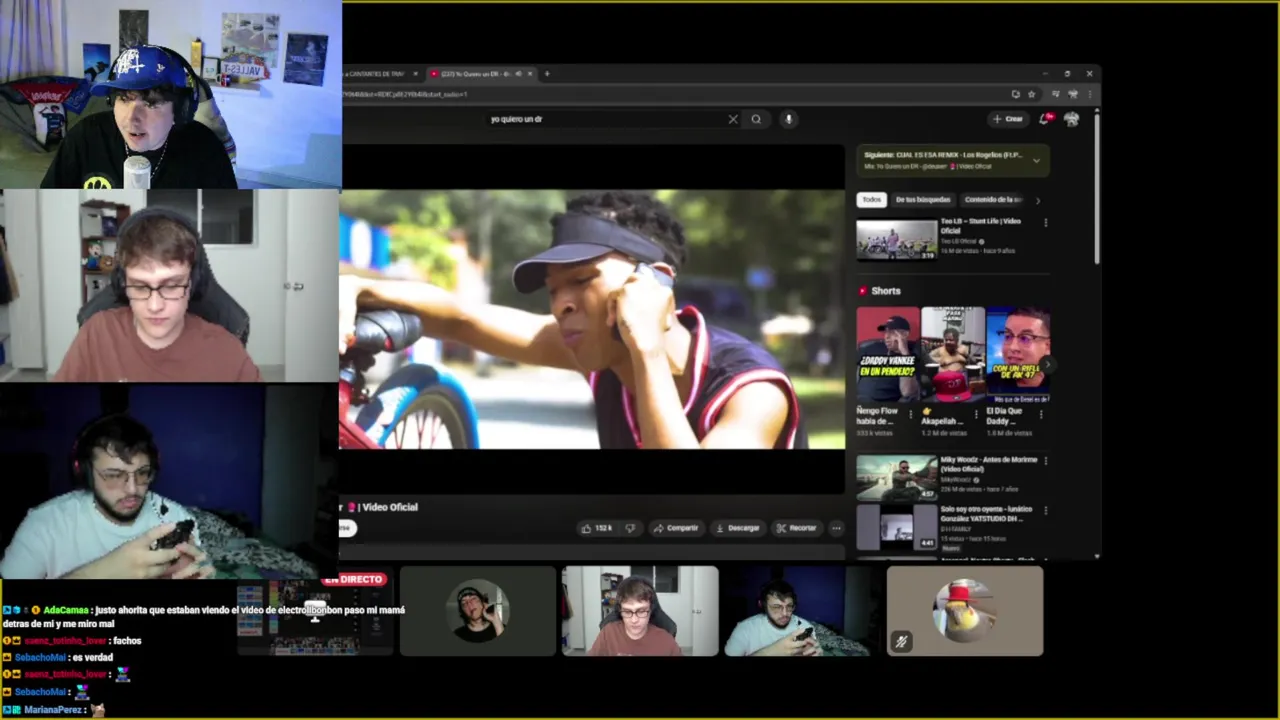The width and height of the screenshot is (1280, 720).
Task: Open options for Ñengo Flow short
Action: click(x=912, y=414)
